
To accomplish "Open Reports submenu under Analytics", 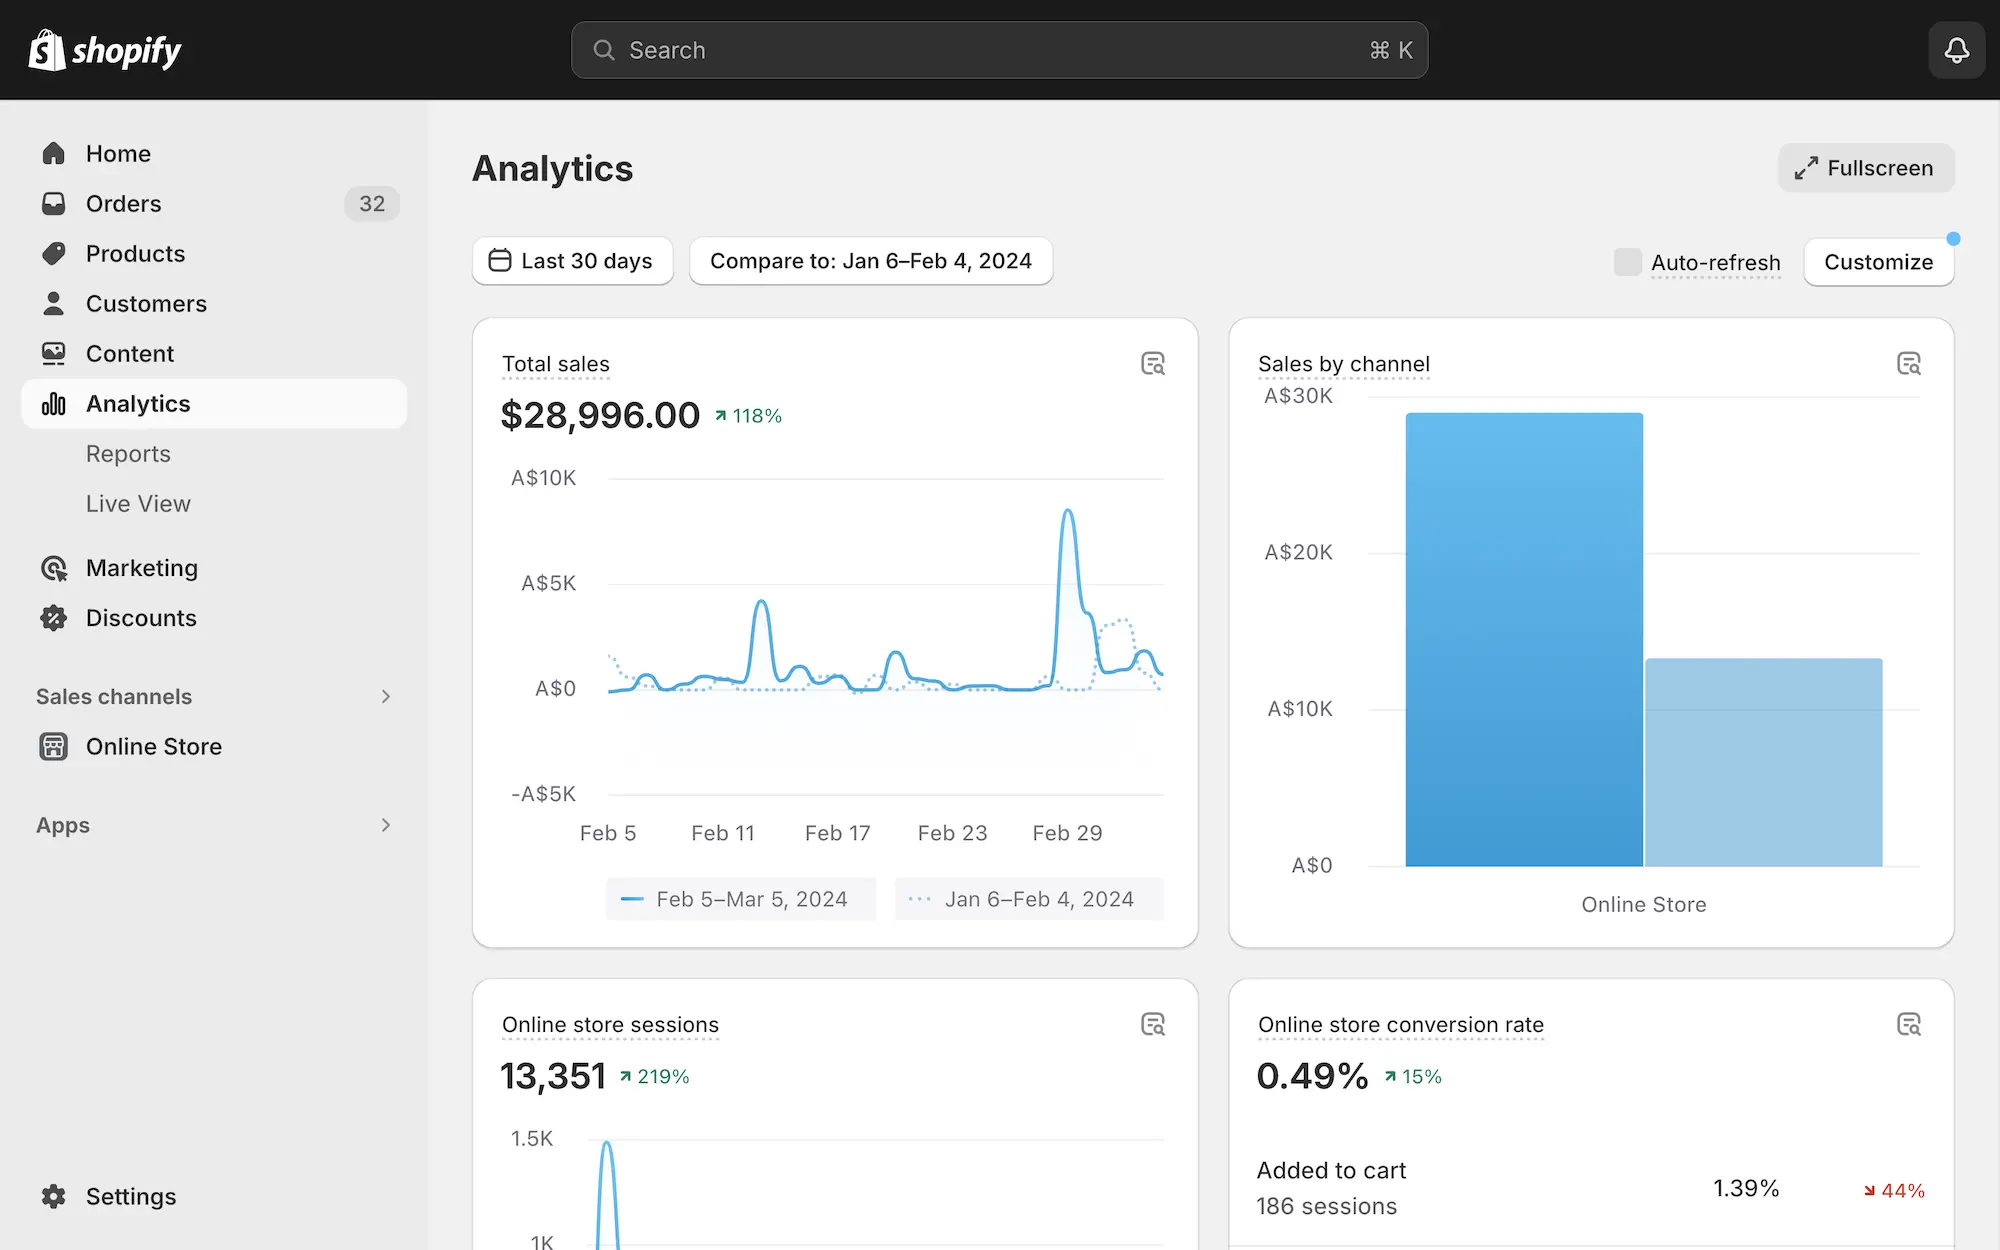I will 128,454.
